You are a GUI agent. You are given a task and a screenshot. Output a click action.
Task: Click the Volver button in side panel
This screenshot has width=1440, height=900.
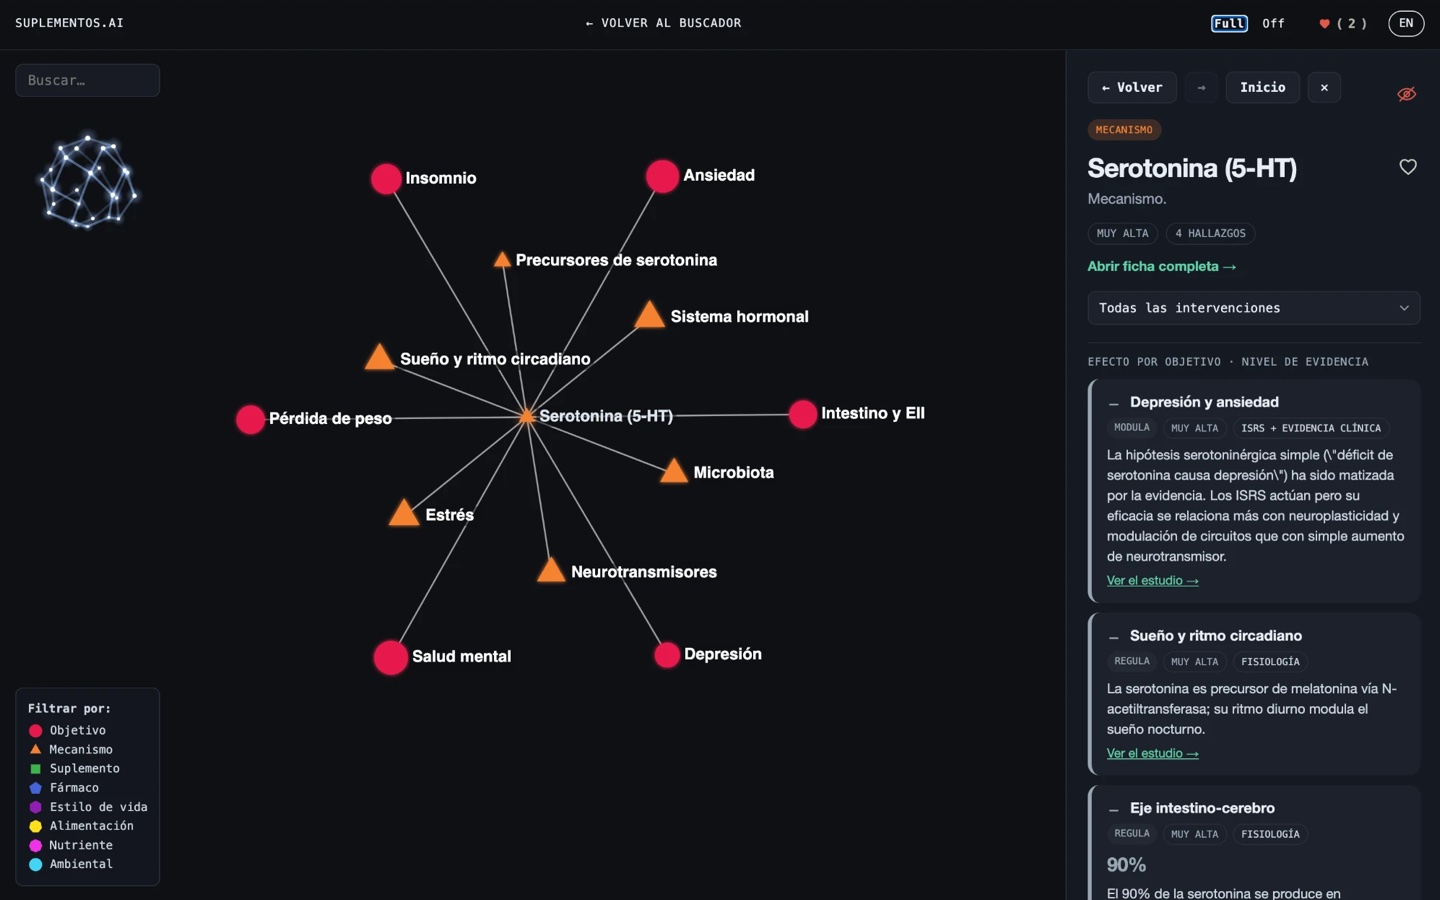[1132, 88]
